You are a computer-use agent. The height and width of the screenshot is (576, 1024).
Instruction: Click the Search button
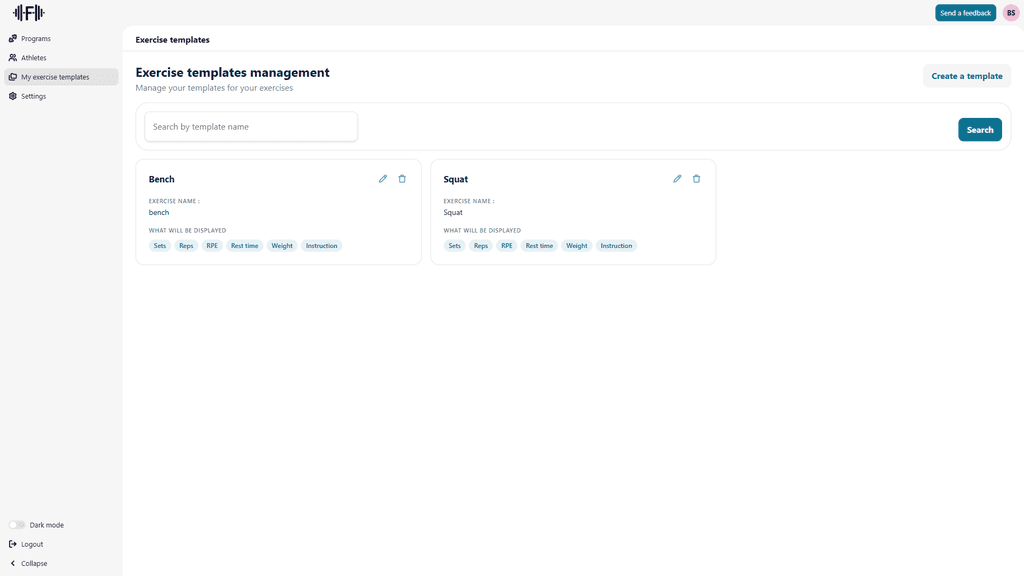[x=979, y=130]
